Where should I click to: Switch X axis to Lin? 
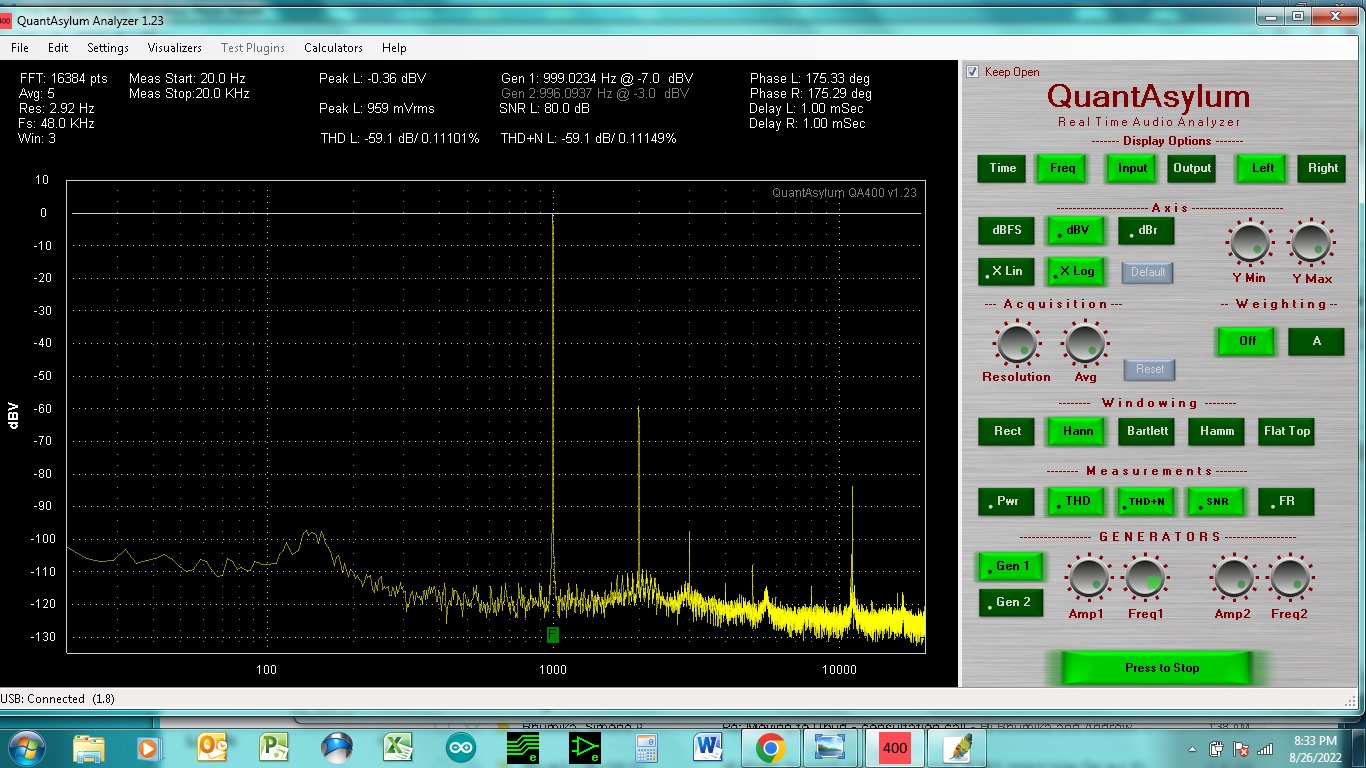click(1007, 271)
